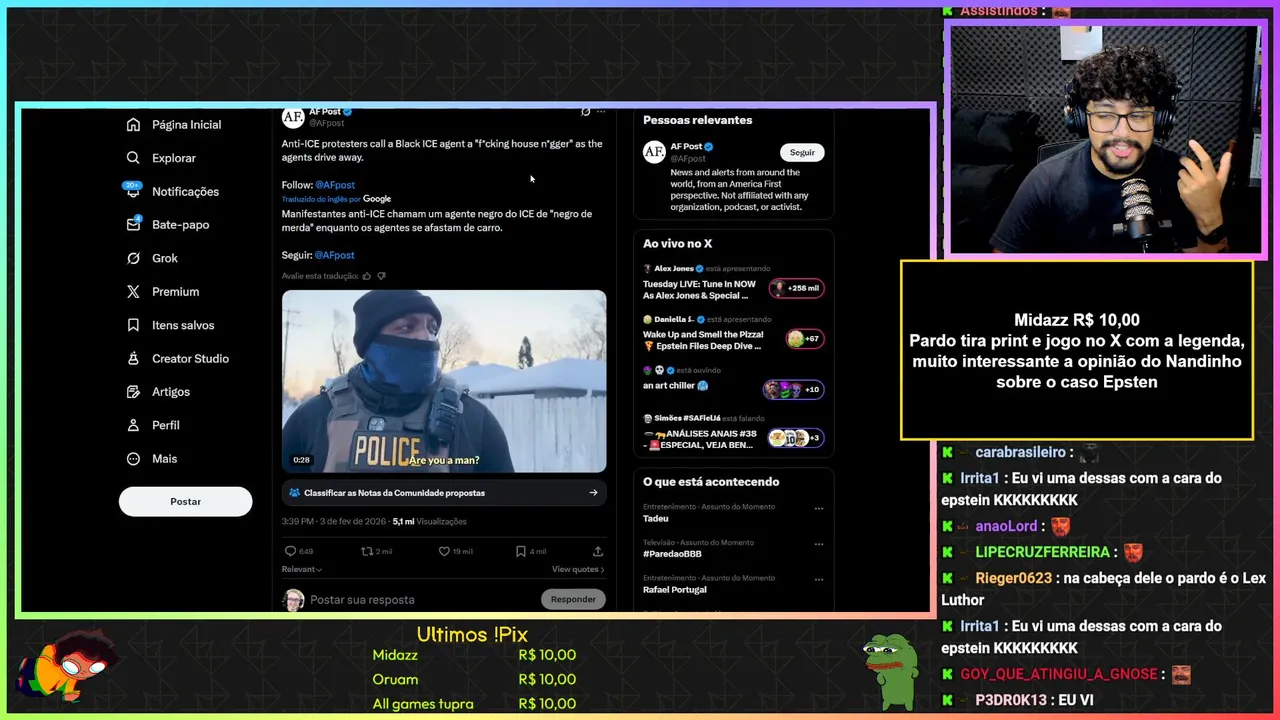Open Bate-papo messages icon
The width and height of the screenshot is (1280, 720).
[x=133, y=225]
